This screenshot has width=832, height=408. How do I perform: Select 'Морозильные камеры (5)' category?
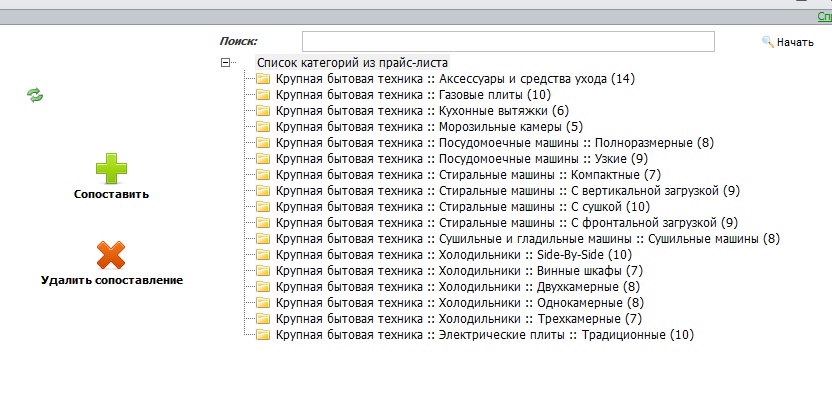coord(429,127)
